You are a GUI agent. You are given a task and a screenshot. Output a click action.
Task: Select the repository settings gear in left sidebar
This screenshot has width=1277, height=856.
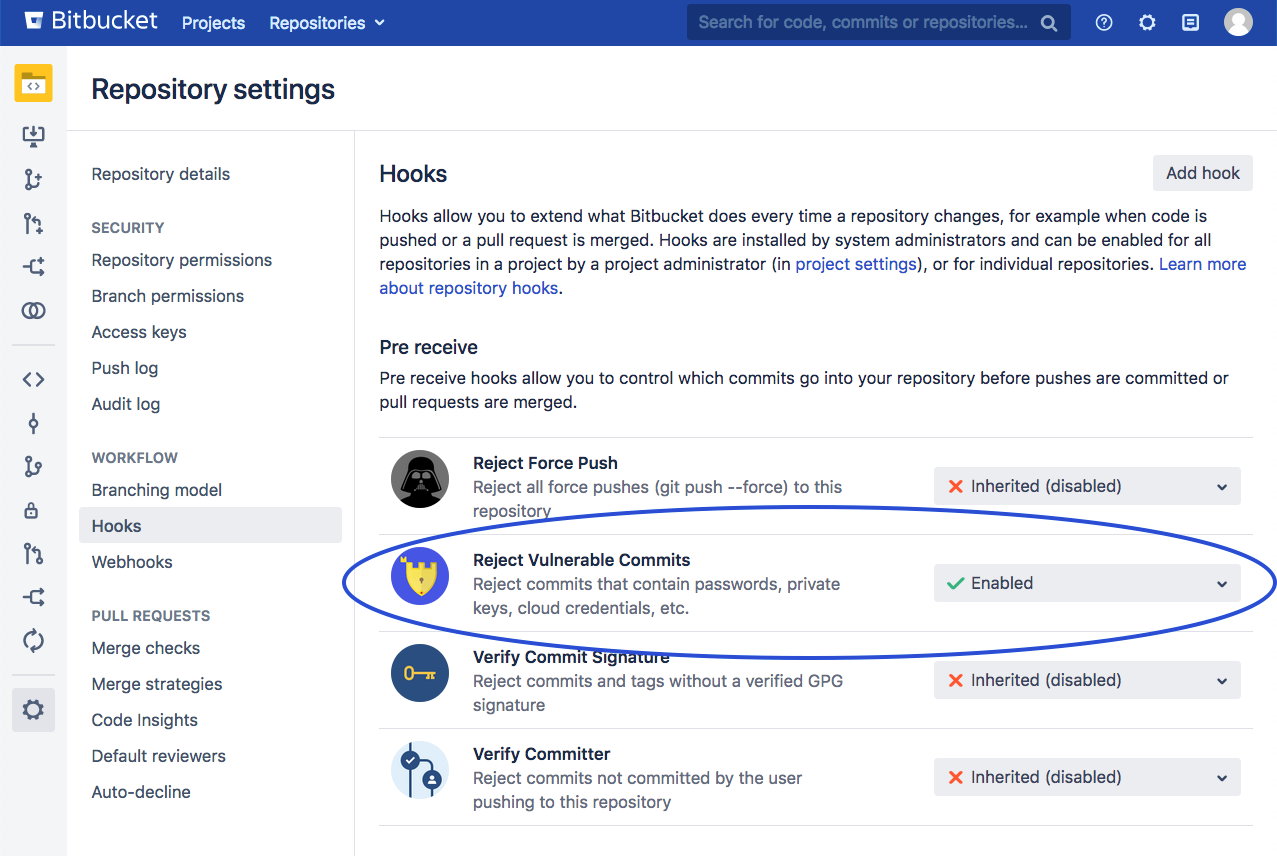pos(33,710)
